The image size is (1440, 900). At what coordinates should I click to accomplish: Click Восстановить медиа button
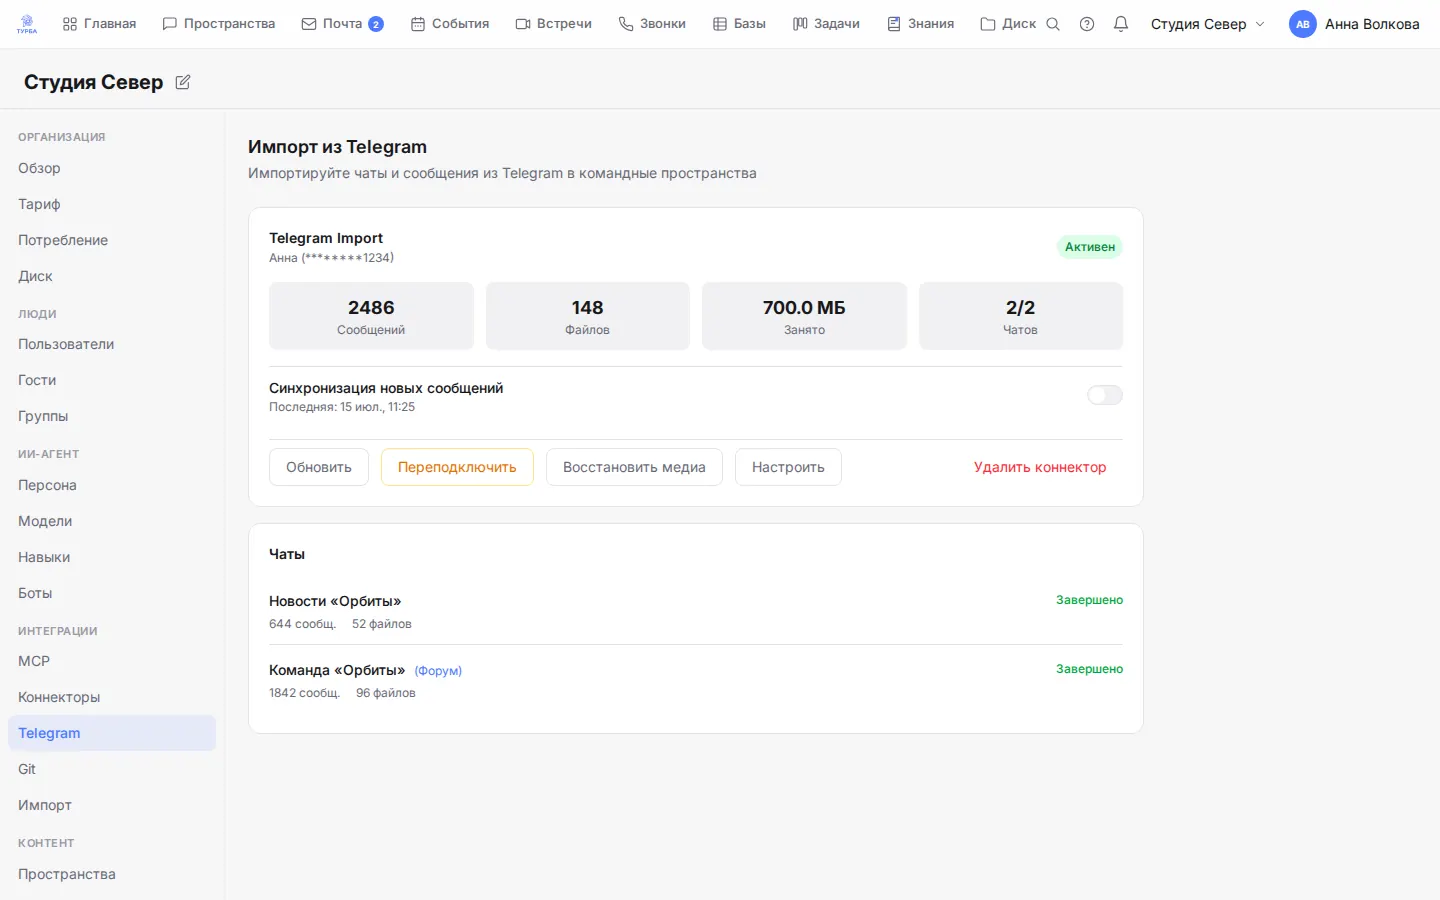tap(634, 467)
